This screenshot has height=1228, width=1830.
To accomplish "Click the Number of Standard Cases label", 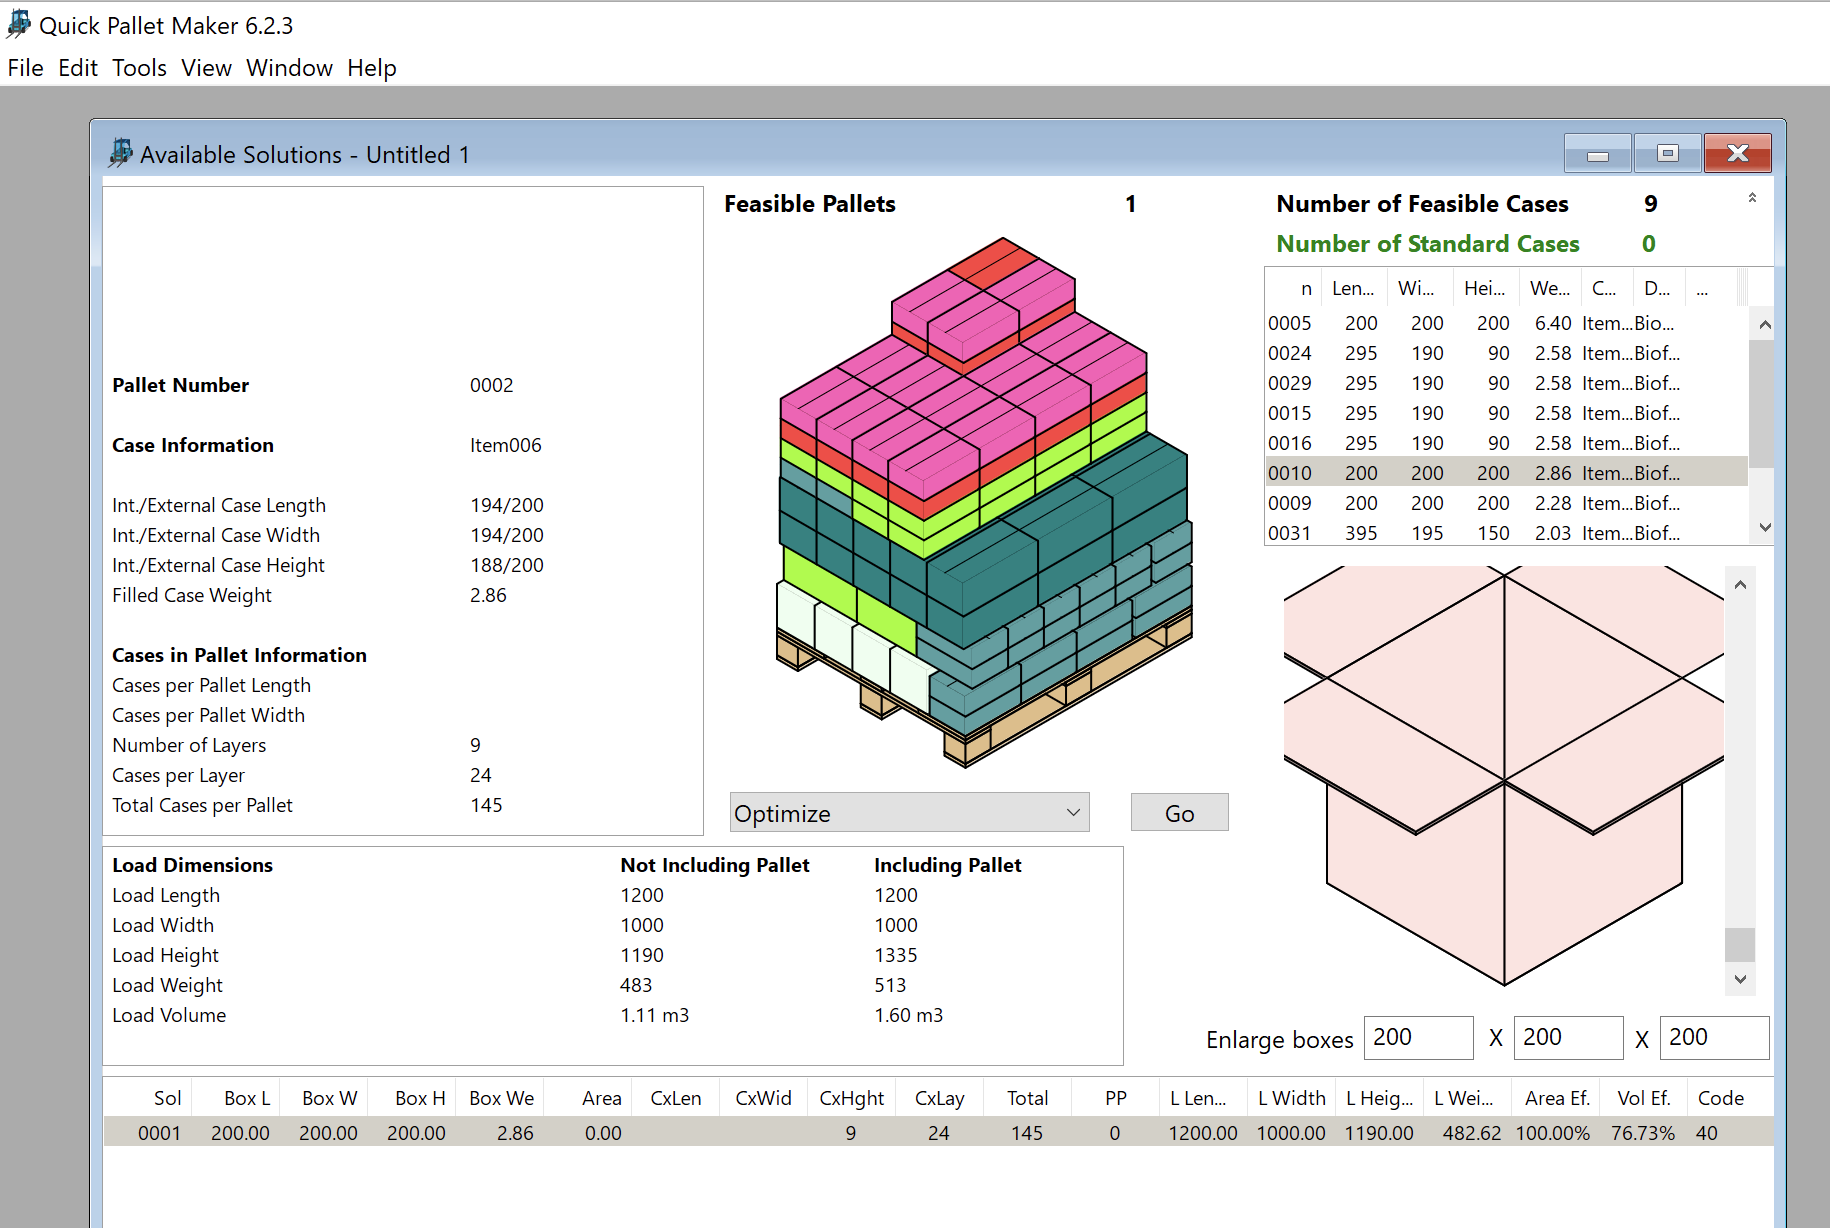I will click(x=1427, y=244).
